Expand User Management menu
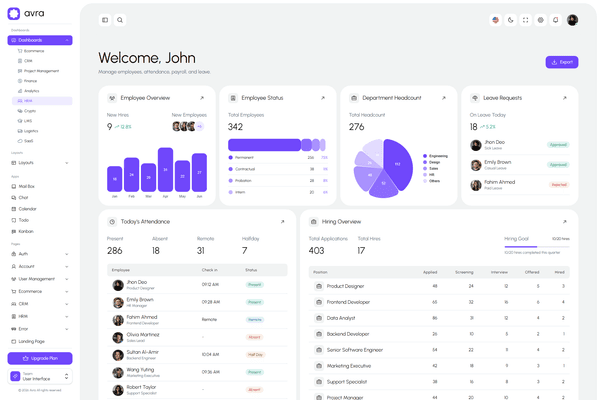 (40, 279)
